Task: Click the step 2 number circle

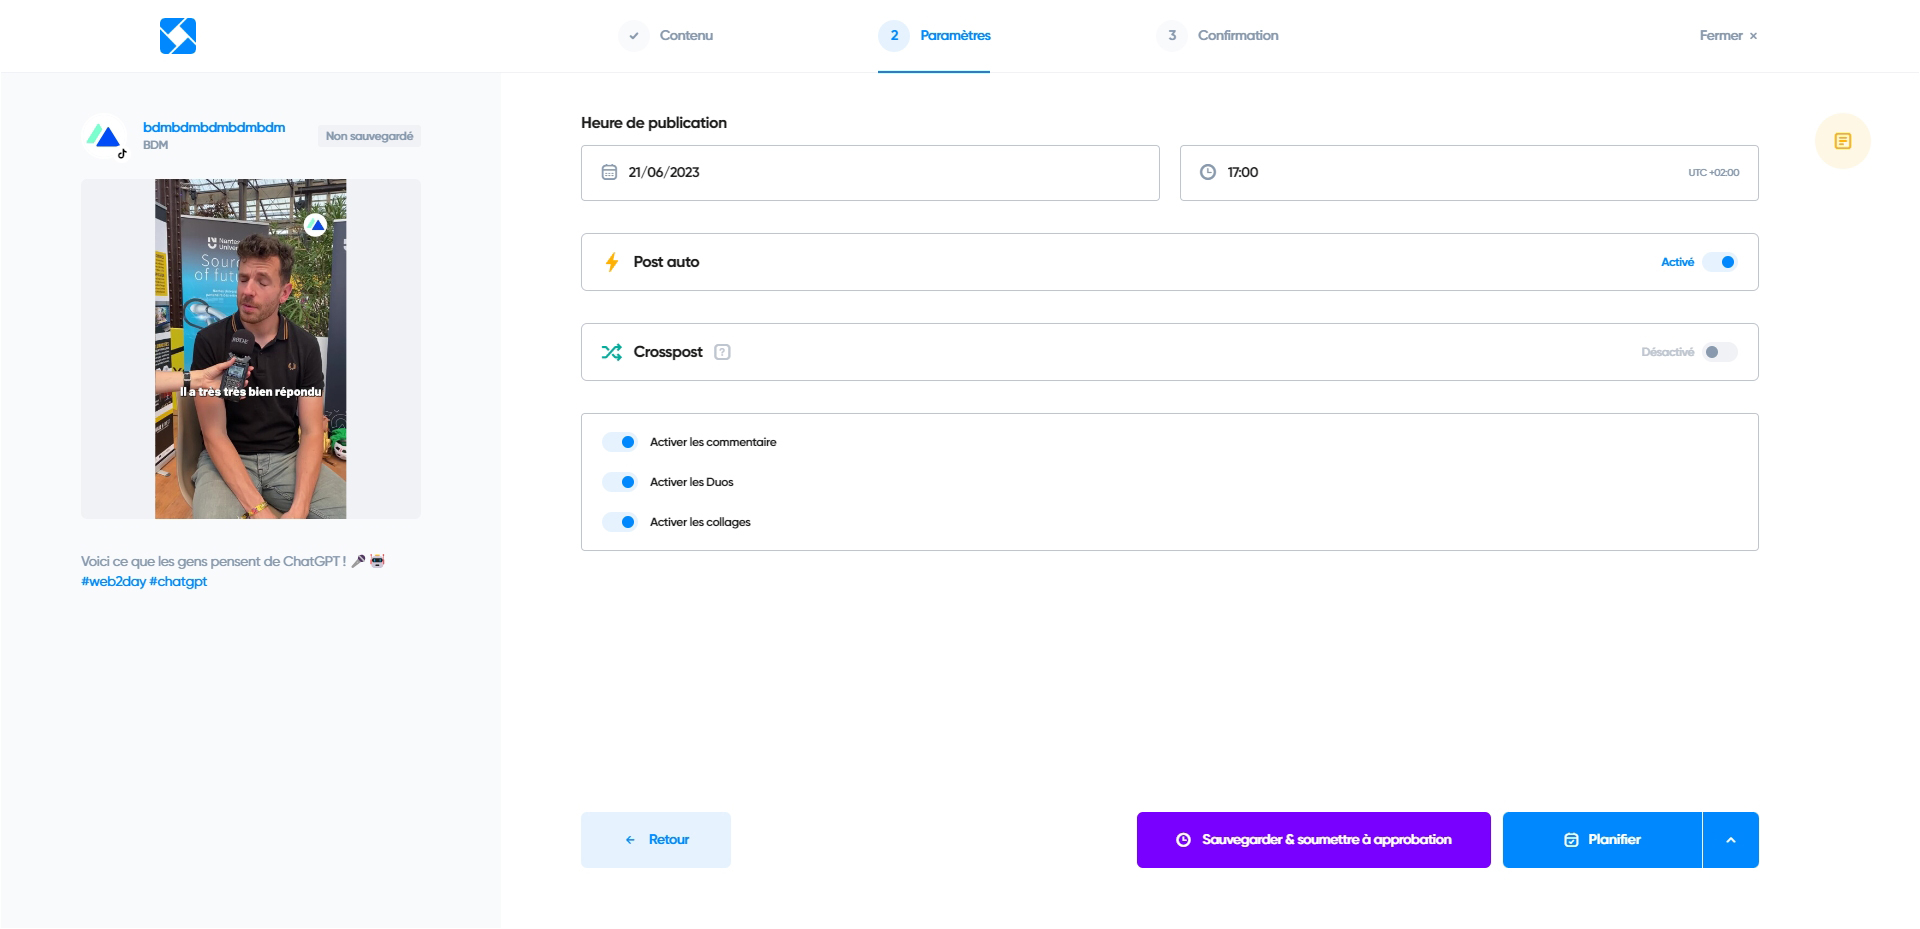Action: tap(894, 36)
